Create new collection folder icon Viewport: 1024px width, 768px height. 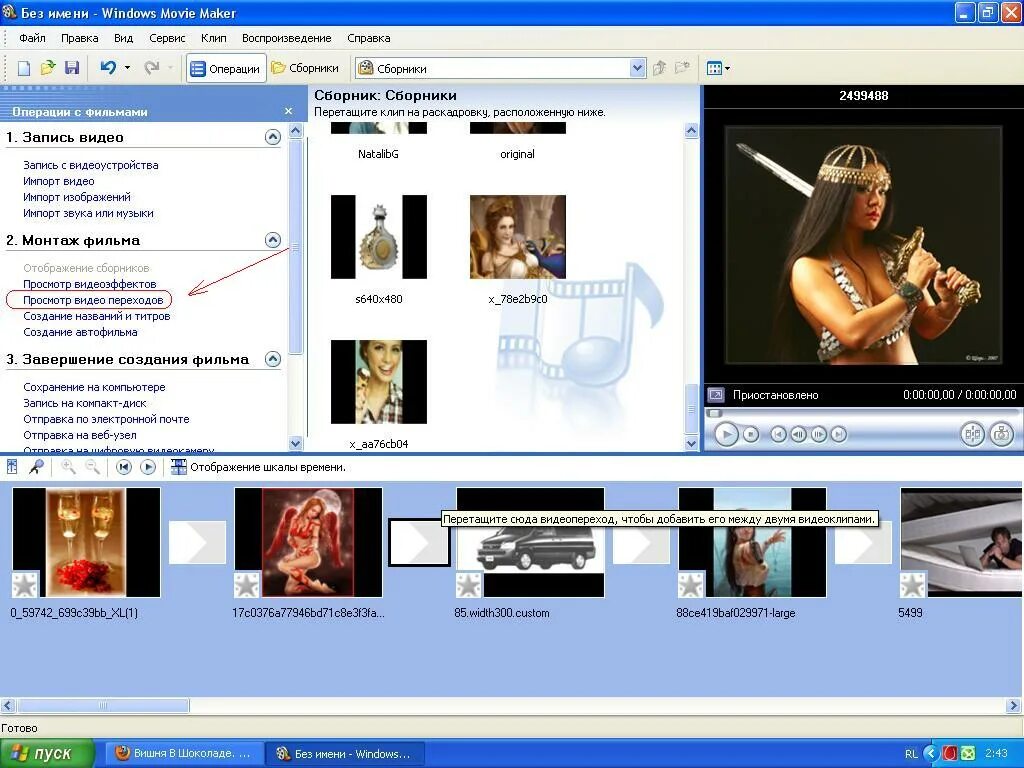click(682, 68)
